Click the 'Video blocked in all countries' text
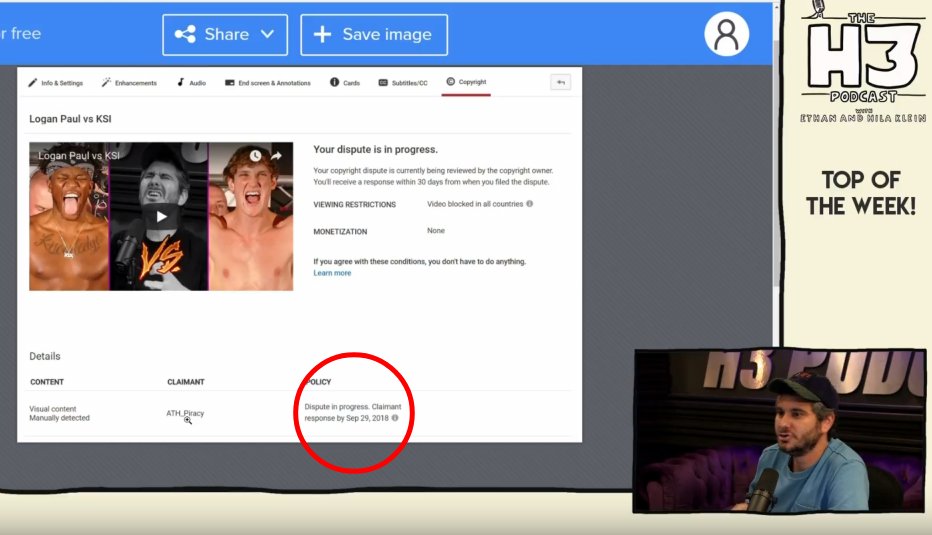 coord(475,204)
